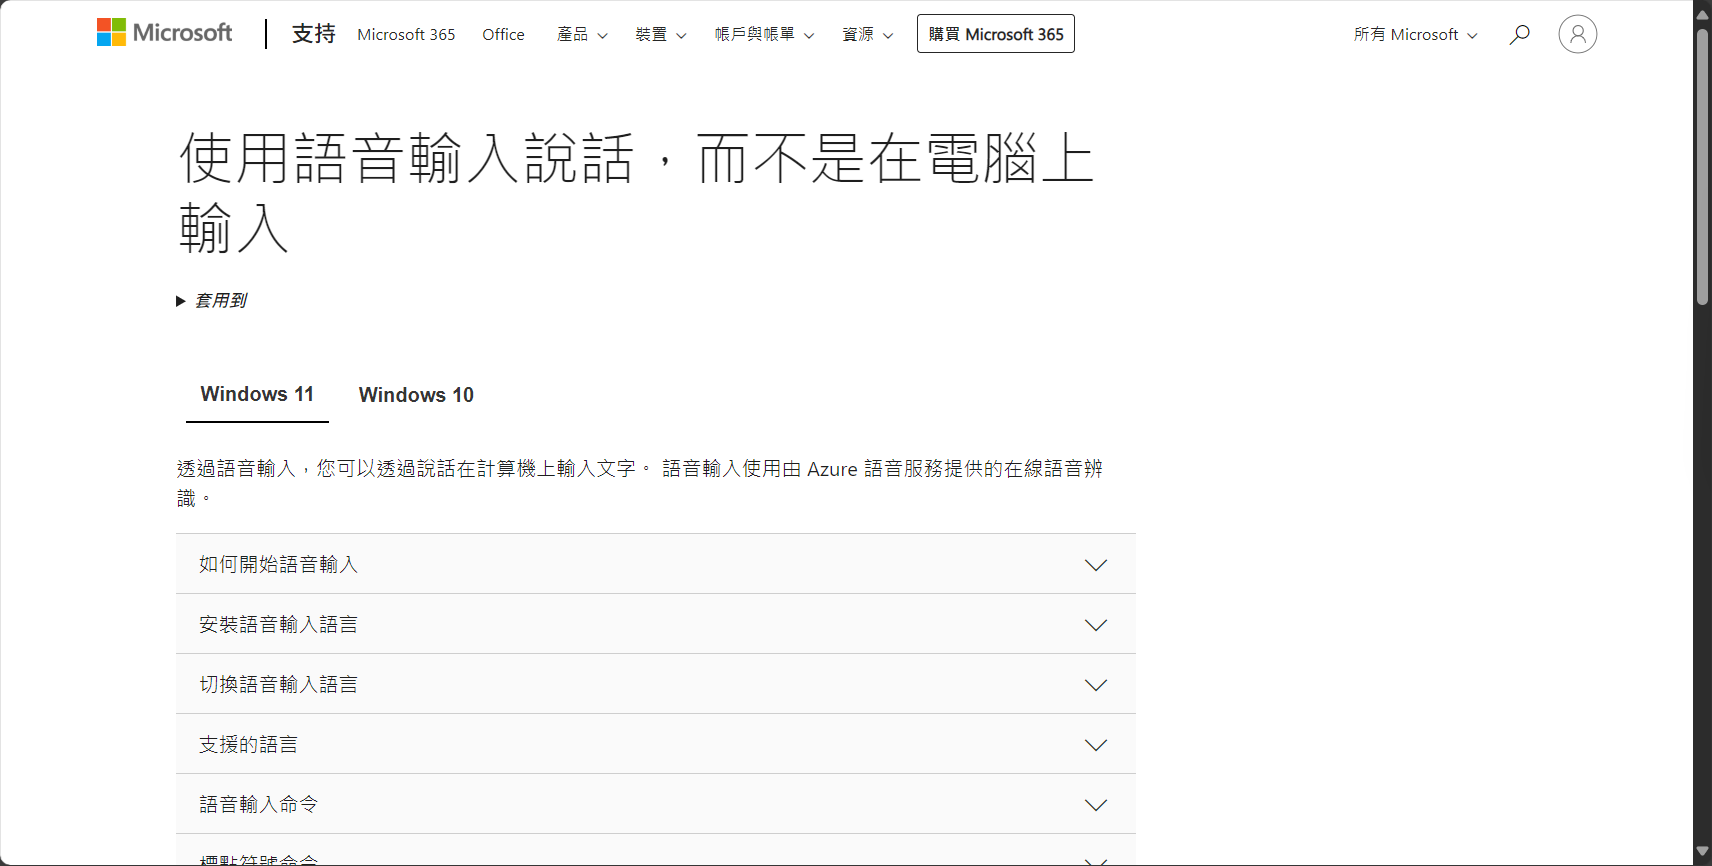Expand the 資源 dropdown menu
The width and height of the screenshot is (1712, 866).
pyautogui.click(x=868, y=34)
